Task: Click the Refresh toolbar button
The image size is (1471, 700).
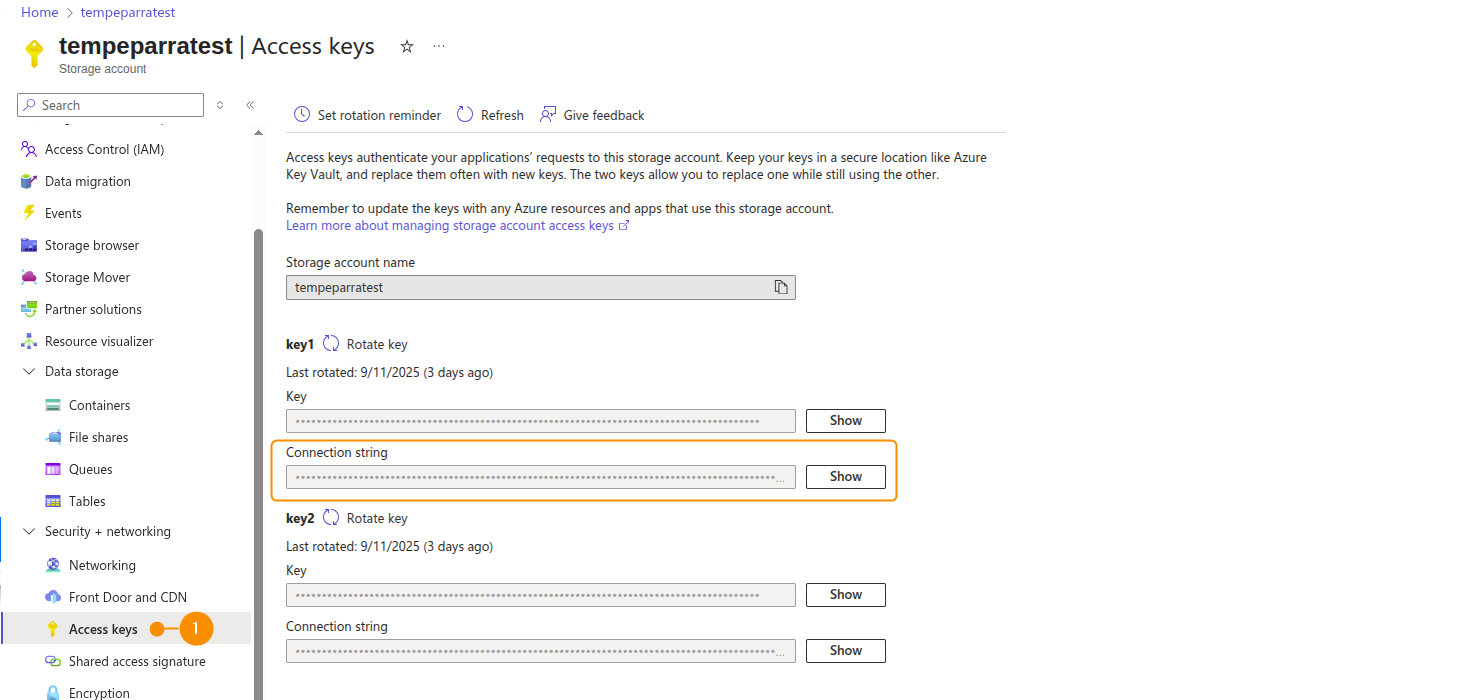Action: (490, 115)
